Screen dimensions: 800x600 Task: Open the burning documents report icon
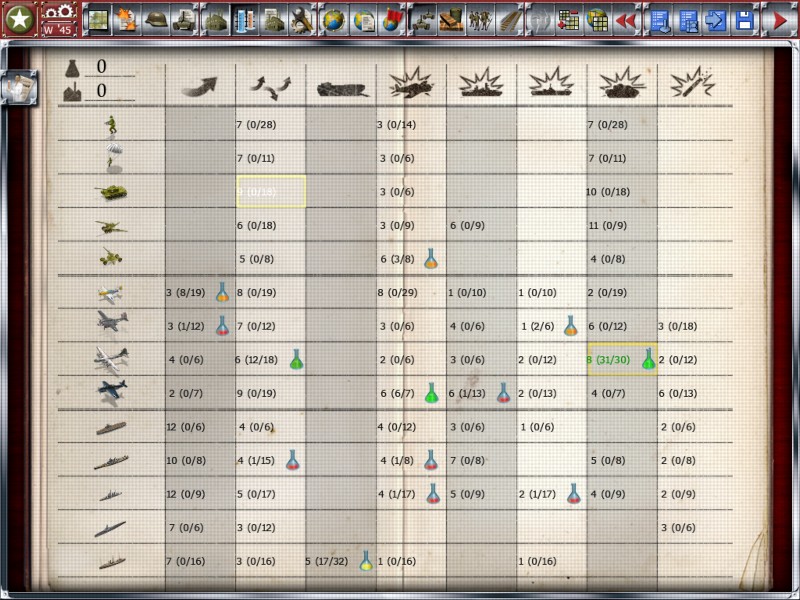pyautogui.click(x=127, y=20)
